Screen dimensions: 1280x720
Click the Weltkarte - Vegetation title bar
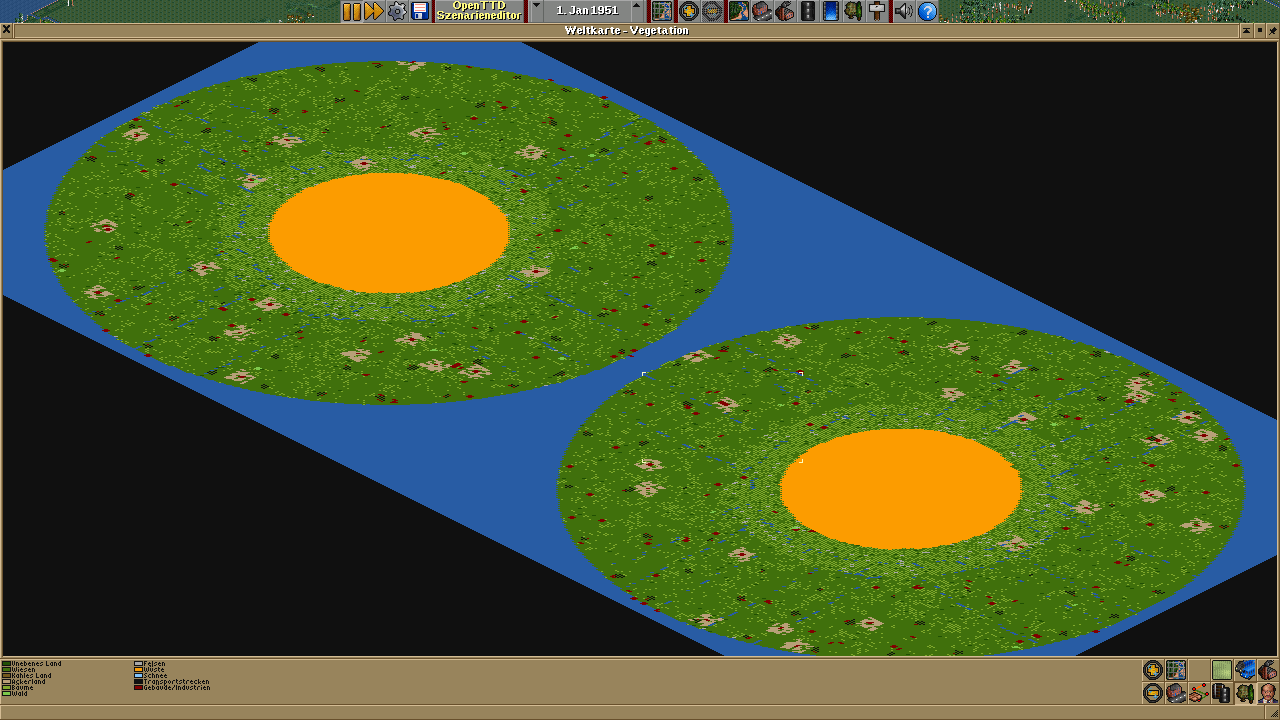(x=626, y=31)
